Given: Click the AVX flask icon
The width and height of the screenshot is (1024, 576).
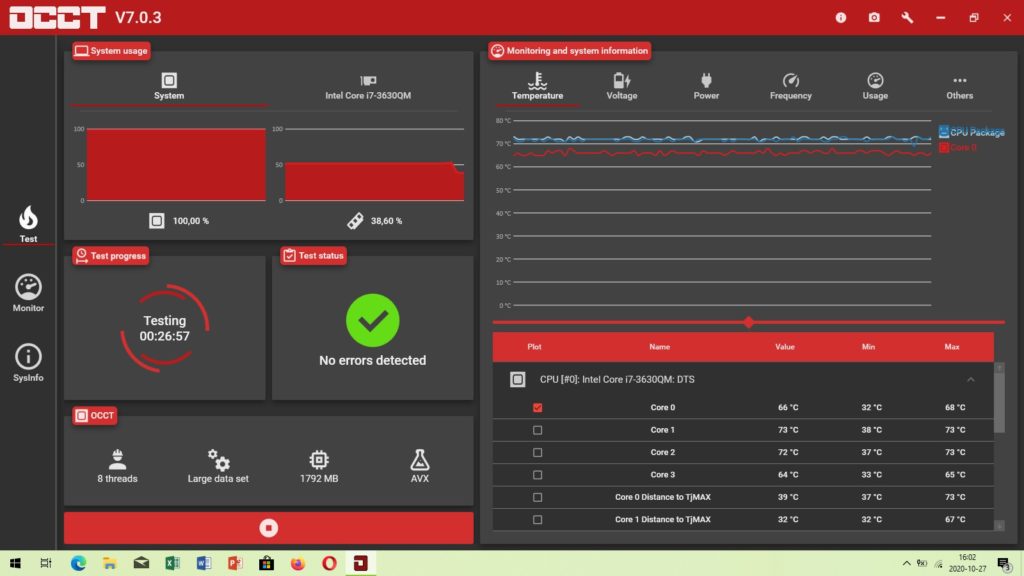Looking at the screenshot, I should tap(420, 460).
